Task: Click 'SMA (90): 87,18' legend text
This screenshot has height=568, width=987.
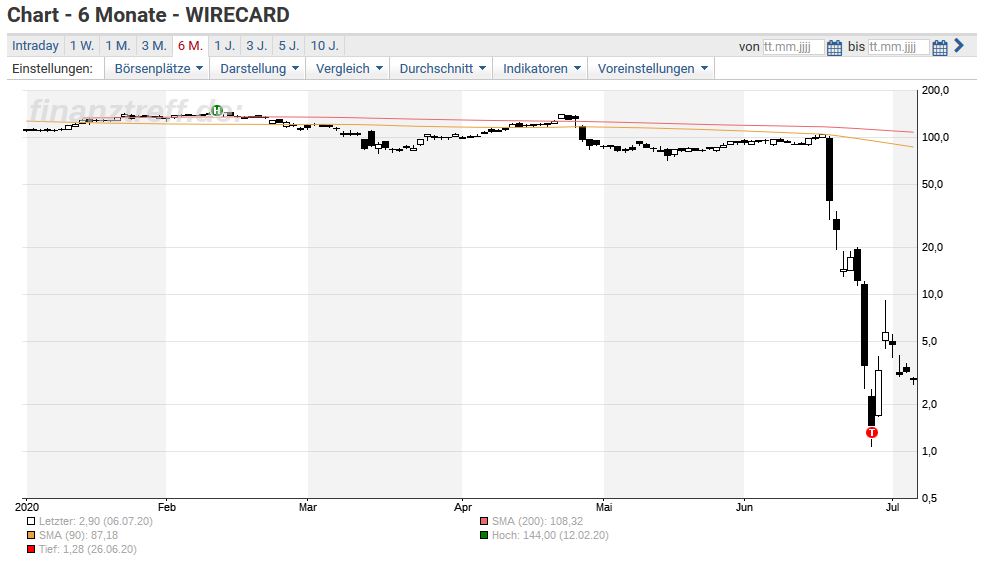Action: 78,535
